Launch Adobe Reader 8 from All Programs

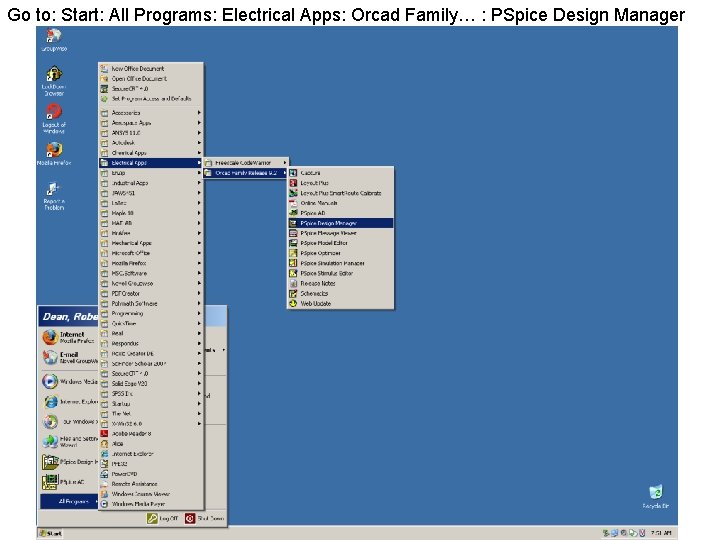click(151, 433)
